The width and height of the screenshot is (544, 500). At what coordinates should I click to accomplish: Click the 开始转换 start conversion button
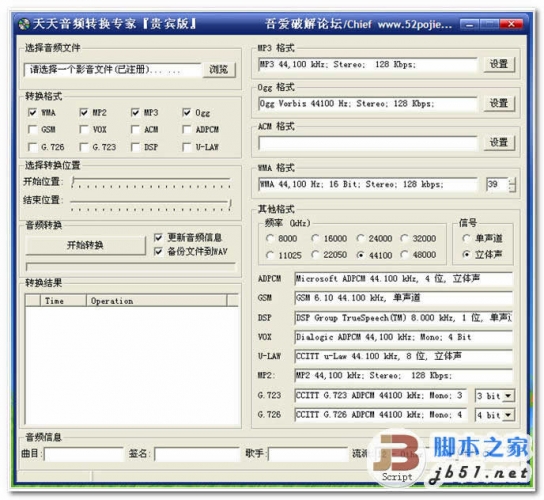pos(85,245)
